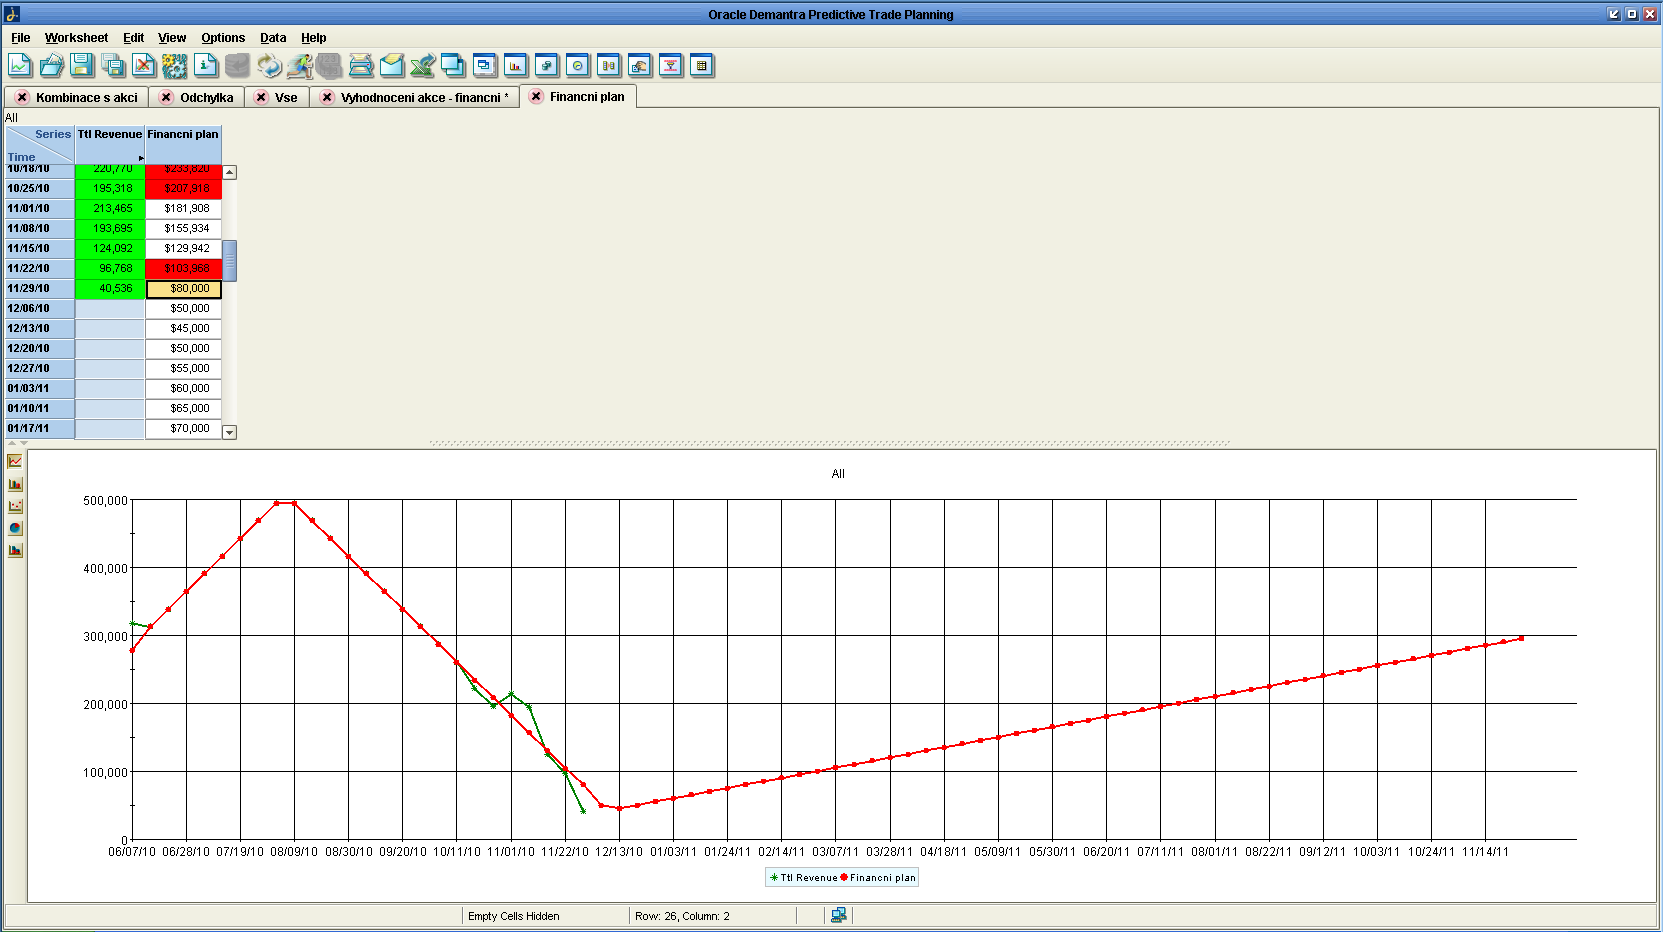Toggle Ttl Revenue series in chart legend
The image size is (1663, 932).
coord(804,877)
